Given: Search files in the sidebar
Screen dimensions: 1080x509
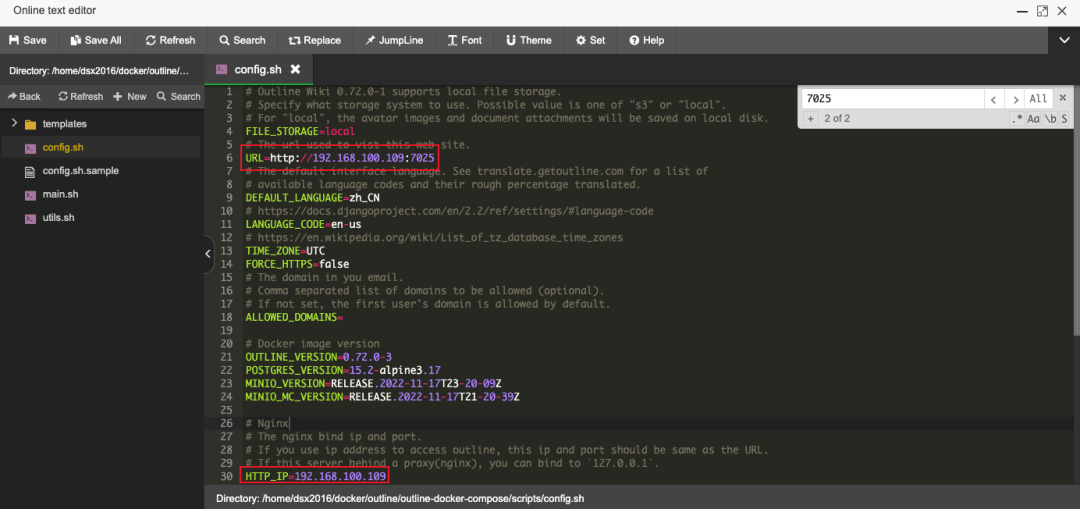Looking at the screenshot, I should 178,96.
